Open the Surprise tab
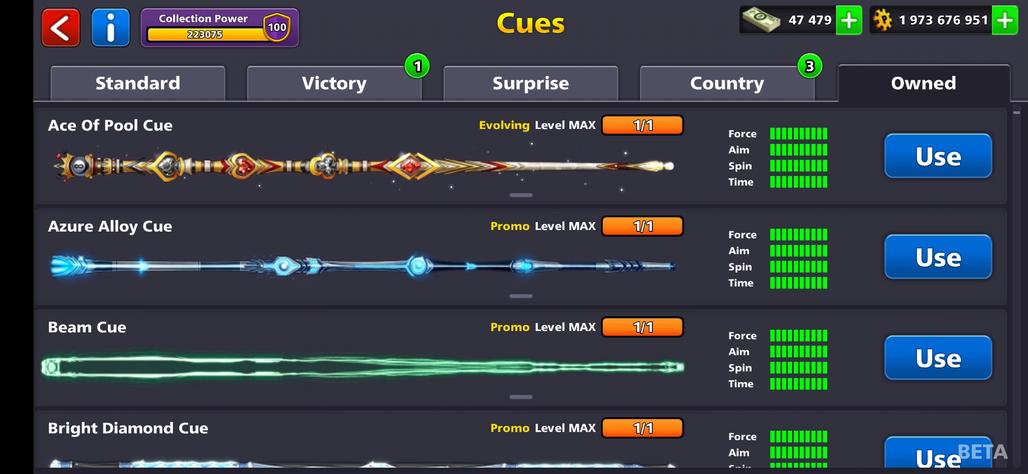 coord(530,83)
